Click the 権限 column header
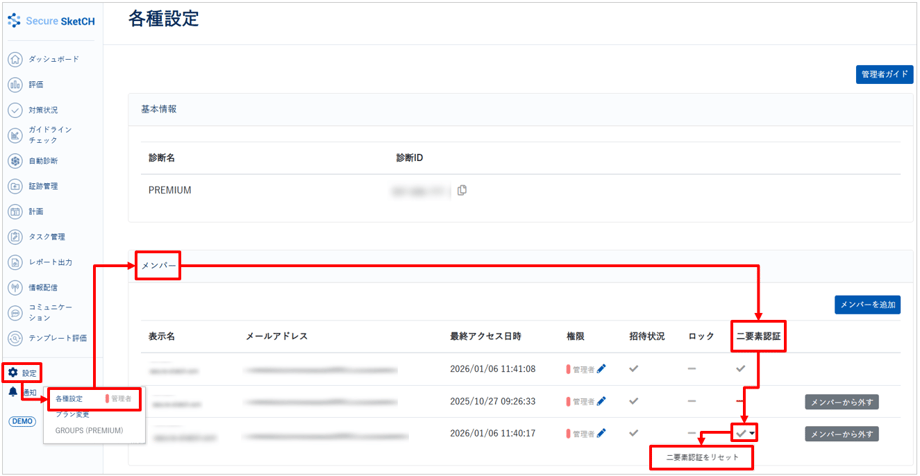The height and width of the screenshot is (476, 920). [574, 336]
